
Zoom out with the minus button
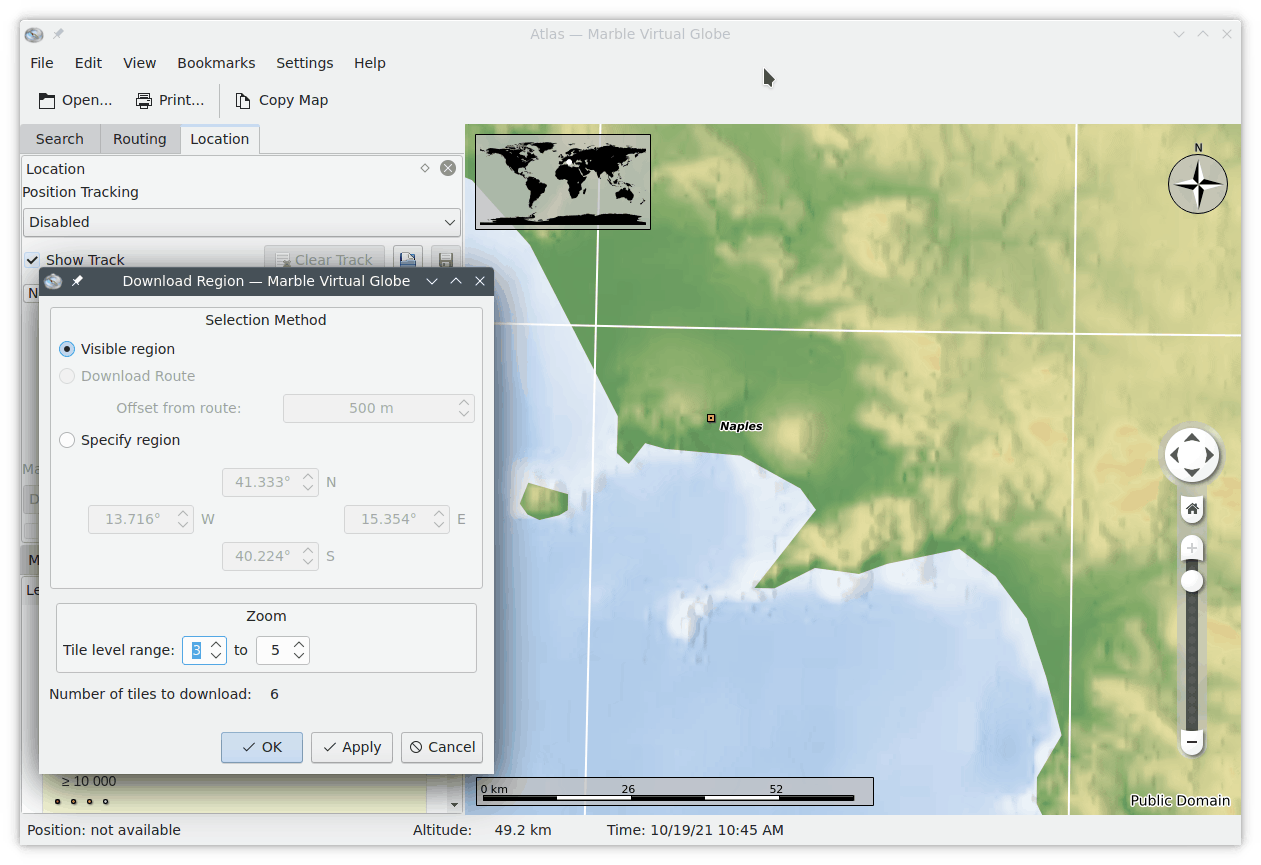pyautogui.click(x=1191, y=742)
